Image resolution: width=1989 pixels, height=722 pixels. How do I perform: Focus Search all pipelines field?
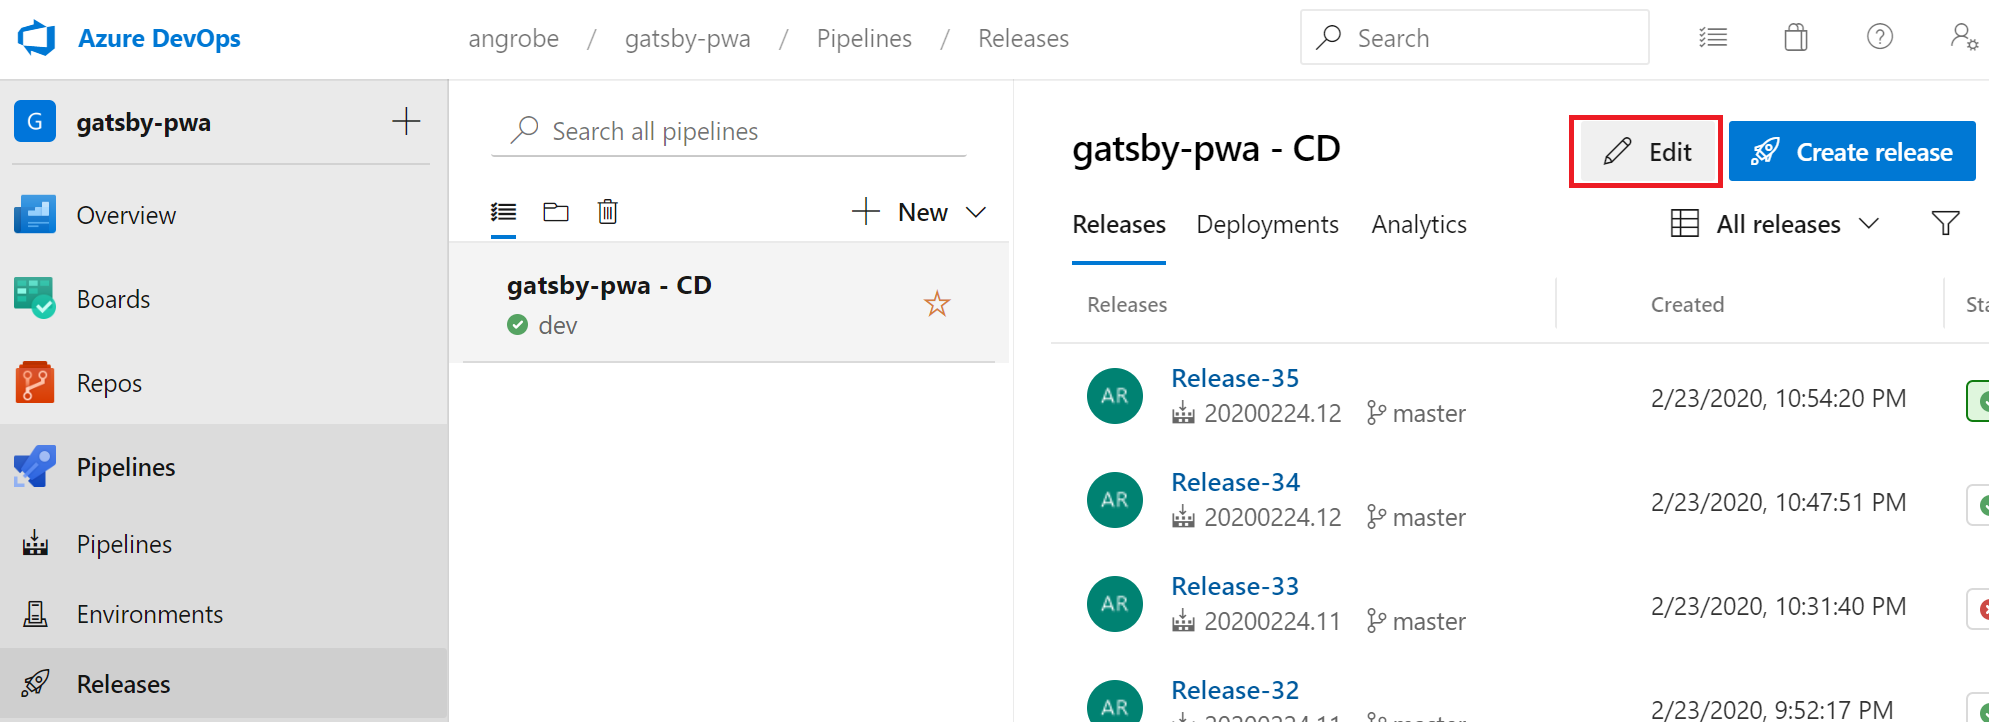tap(728, 131)
